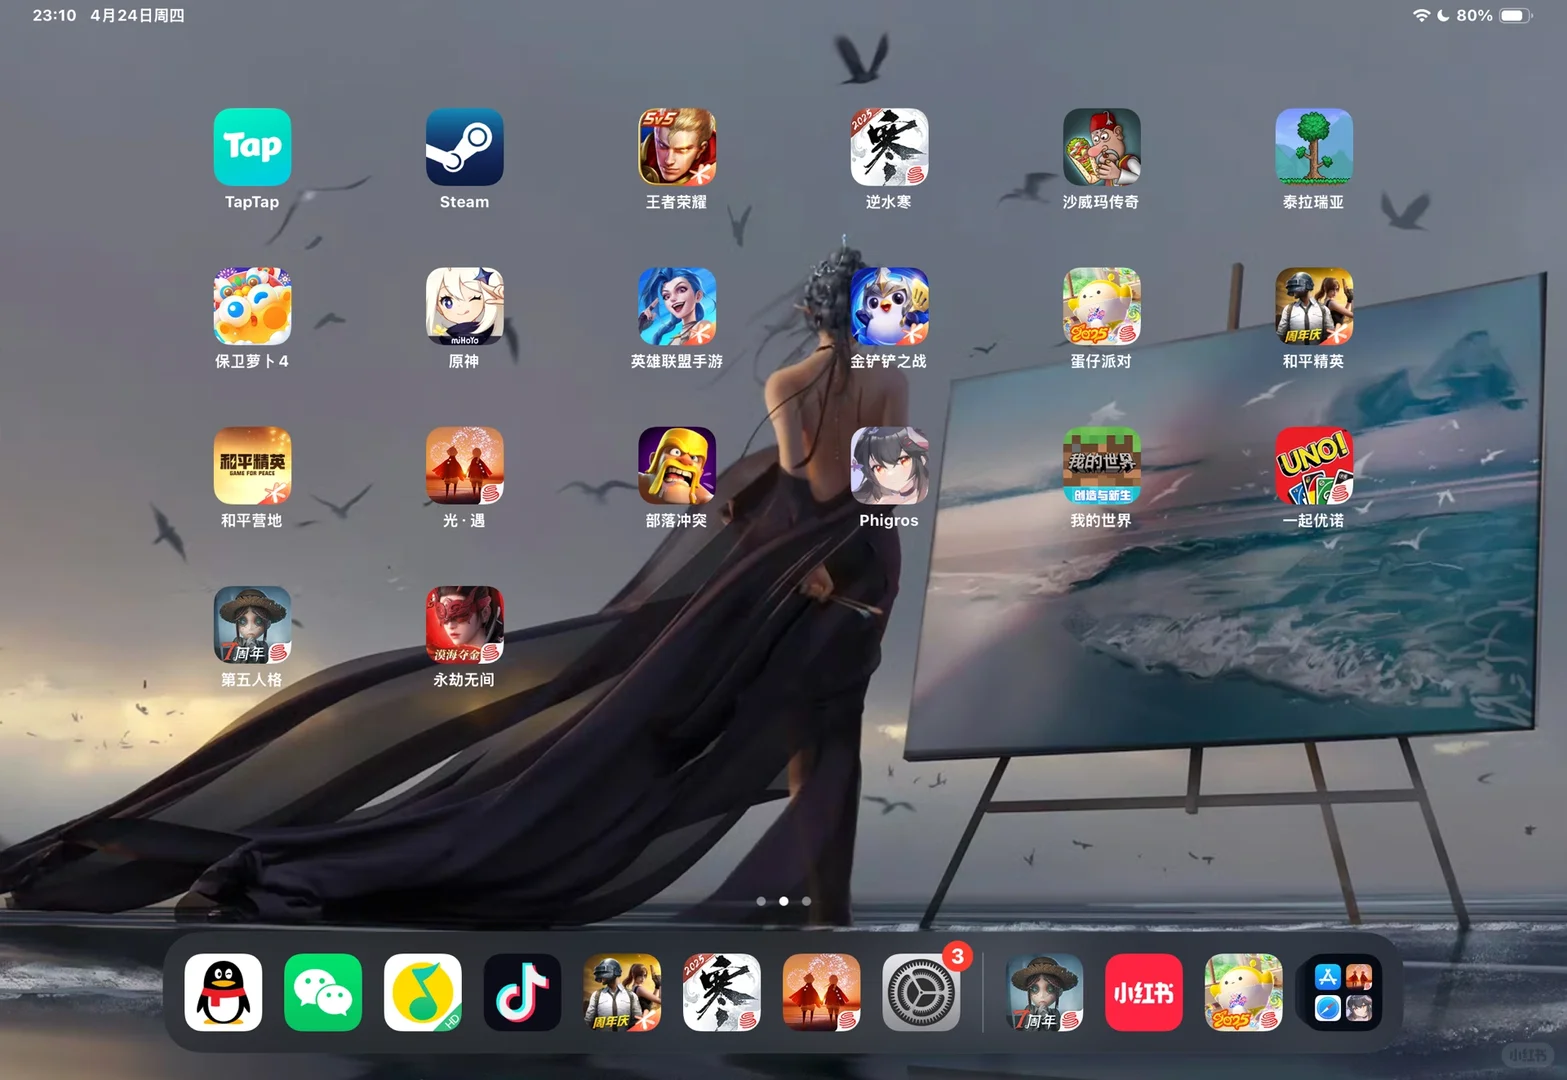Open QQ Music HD in the dock
1567x1080 pixels.
(423, 992)
